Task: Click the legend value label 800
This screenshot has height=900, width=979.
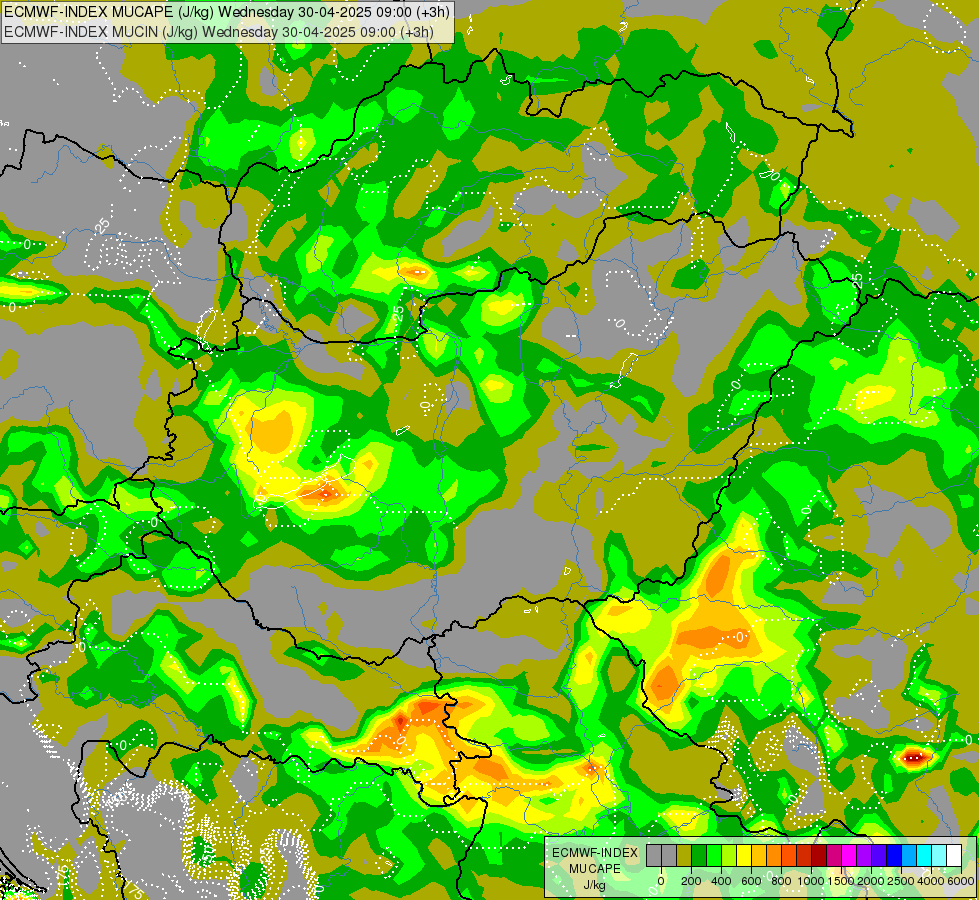Action: (781, 881)
